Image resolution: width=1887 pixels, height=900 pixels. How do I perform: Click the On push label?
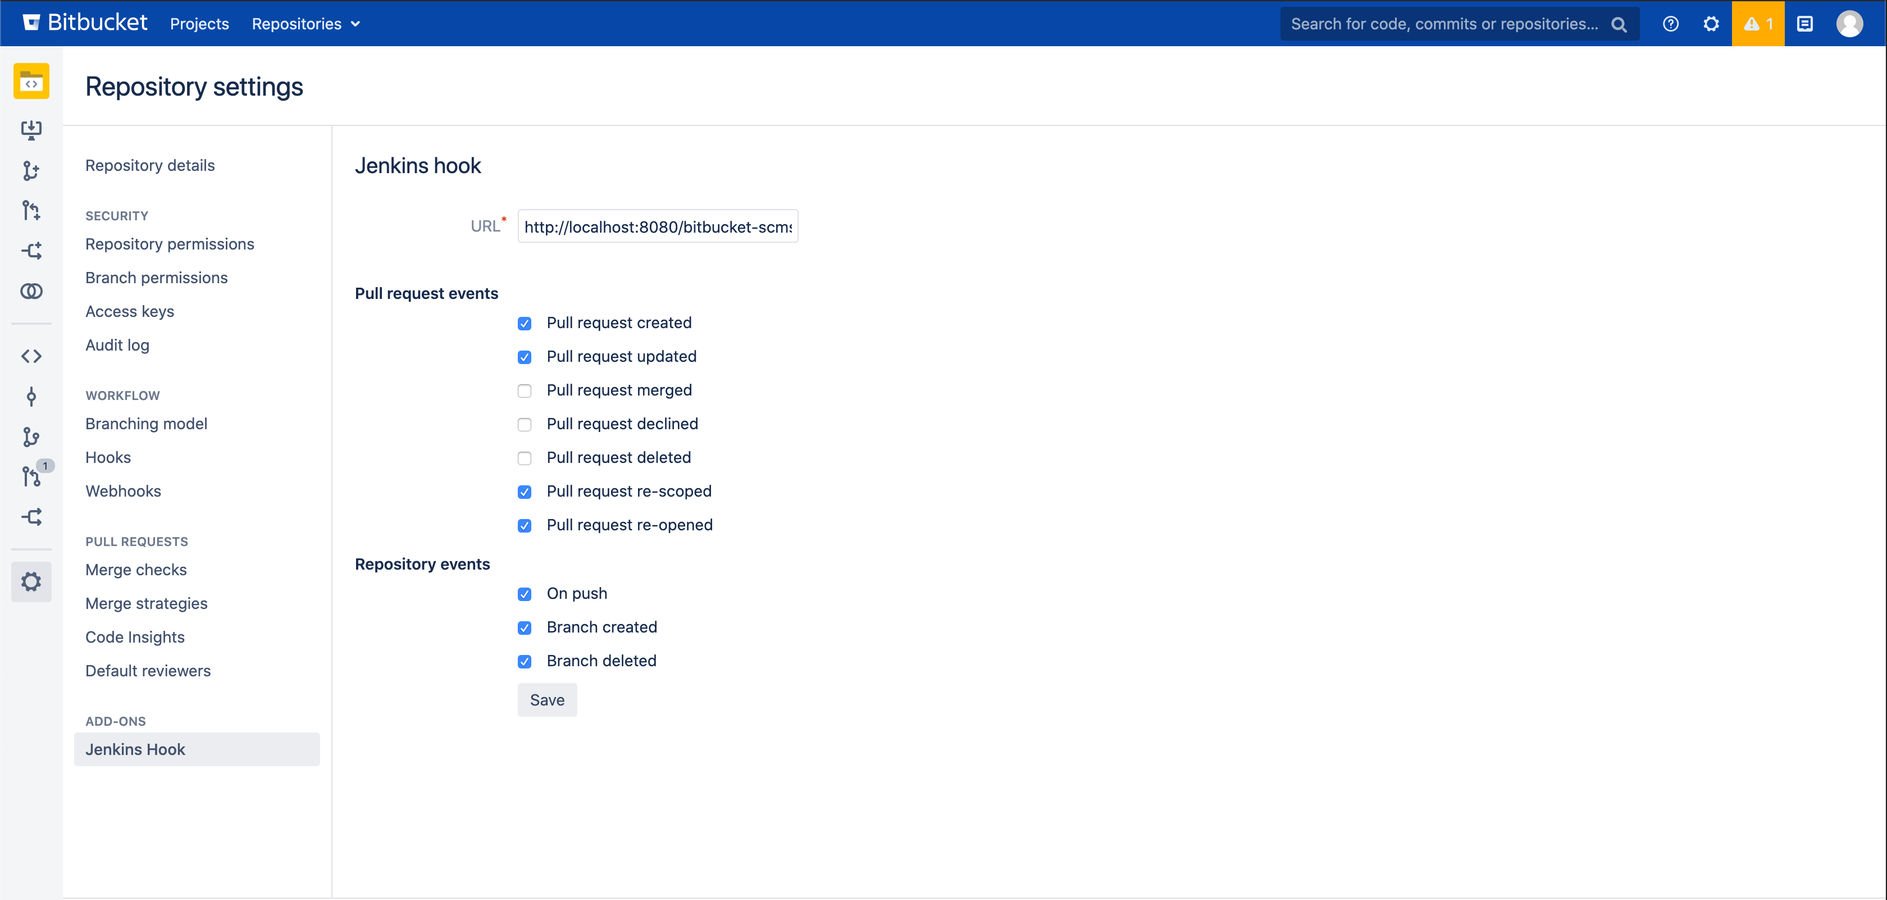coord(577,593)
